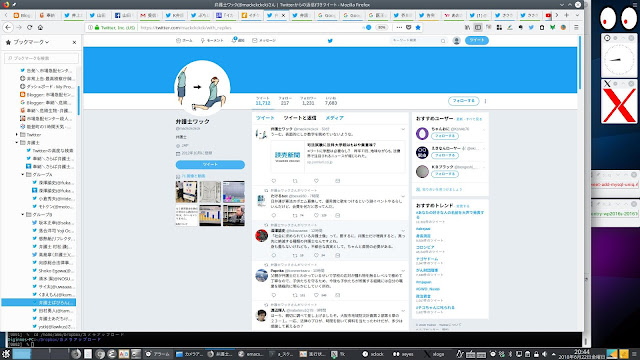Switch to the ツイート timeline tab
Screen dimensions: 640x360
tap(265, 118)
